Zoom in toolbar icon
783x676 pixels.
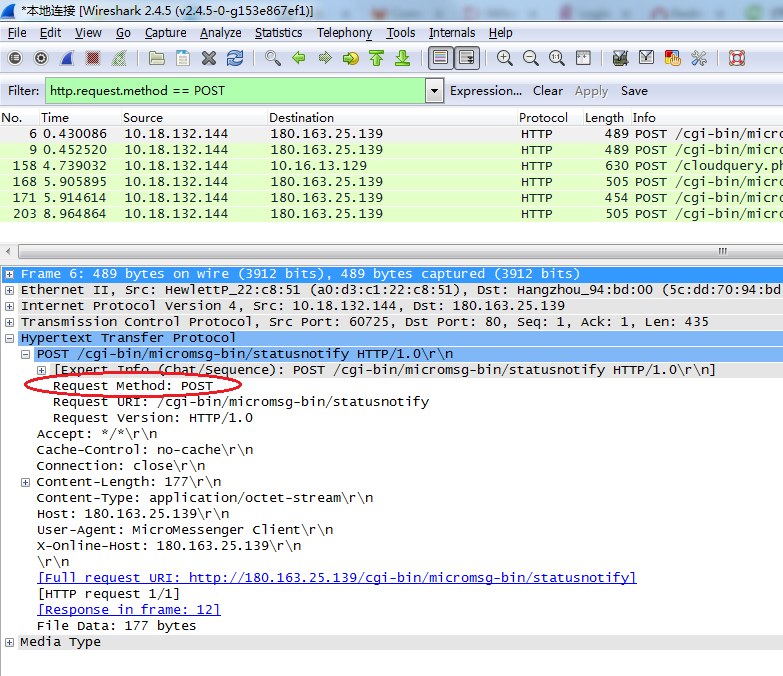pos(504,58)
